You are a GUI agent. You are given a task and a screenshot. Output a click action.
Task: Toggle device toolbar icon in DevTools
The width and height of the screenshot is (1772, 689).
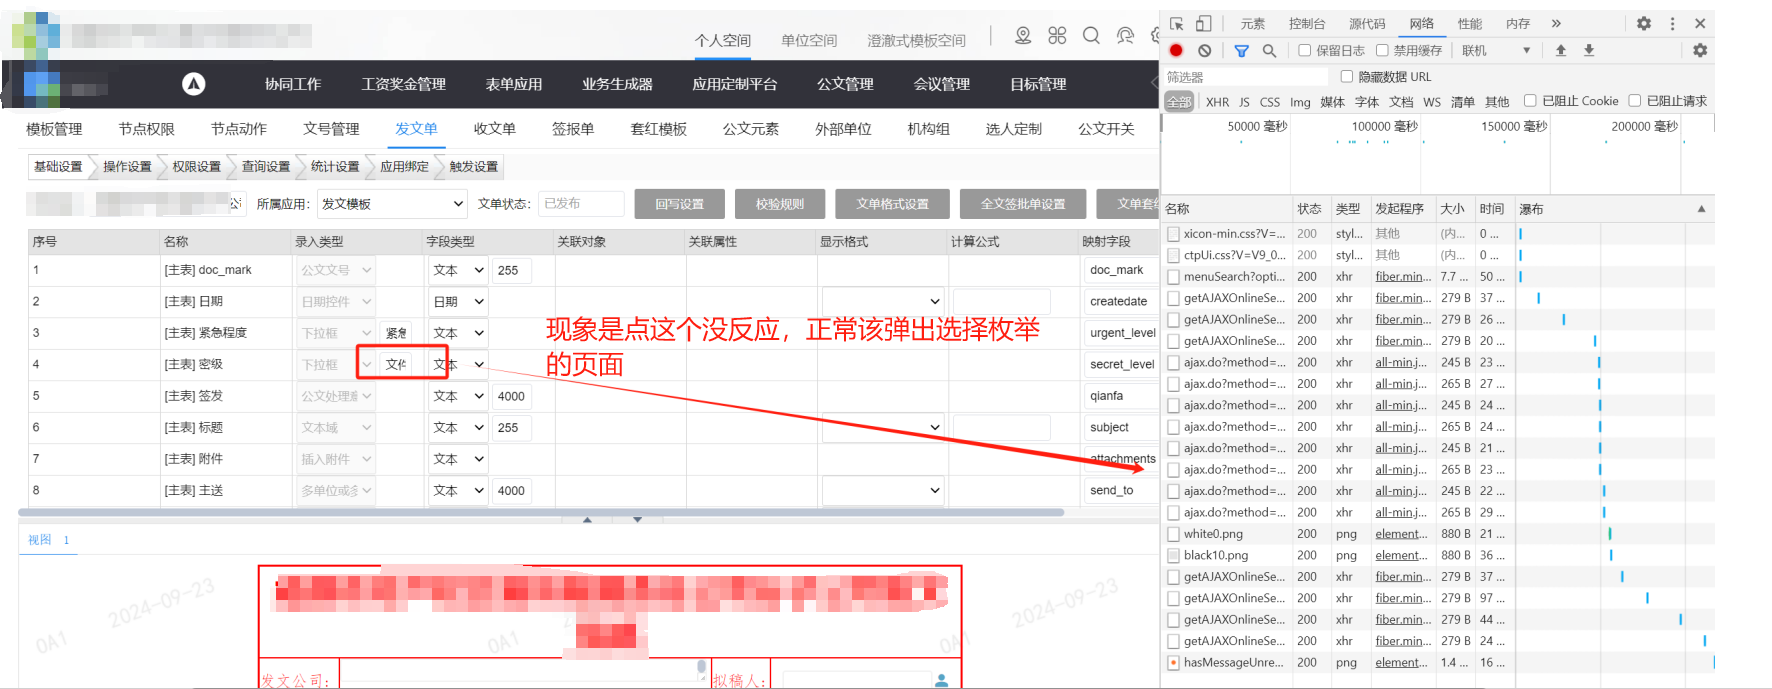(1203, 23)
